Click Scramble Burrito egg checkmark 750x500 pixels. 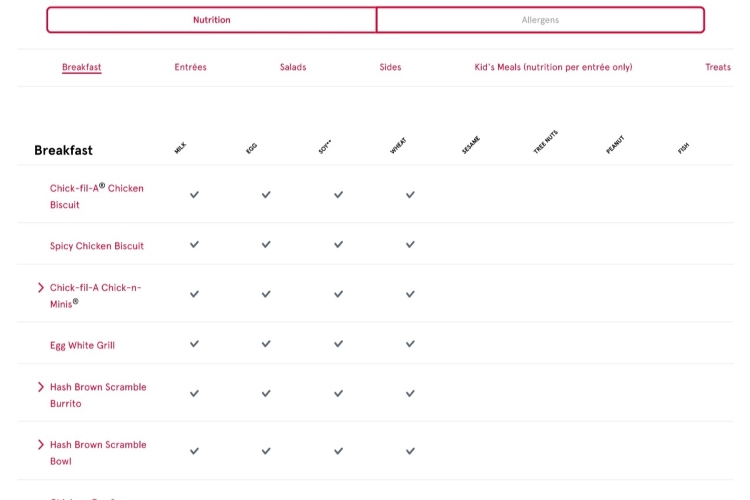pos(266,394)
